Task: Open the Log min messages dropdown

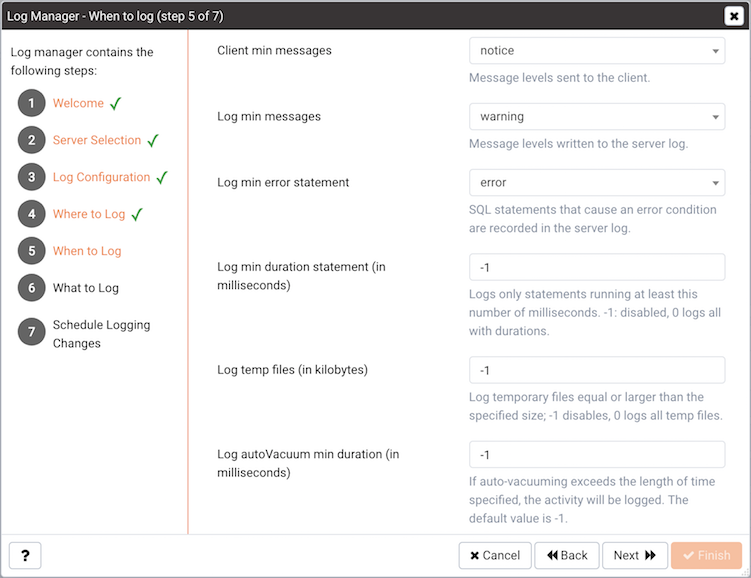Action: coord(597,116)
